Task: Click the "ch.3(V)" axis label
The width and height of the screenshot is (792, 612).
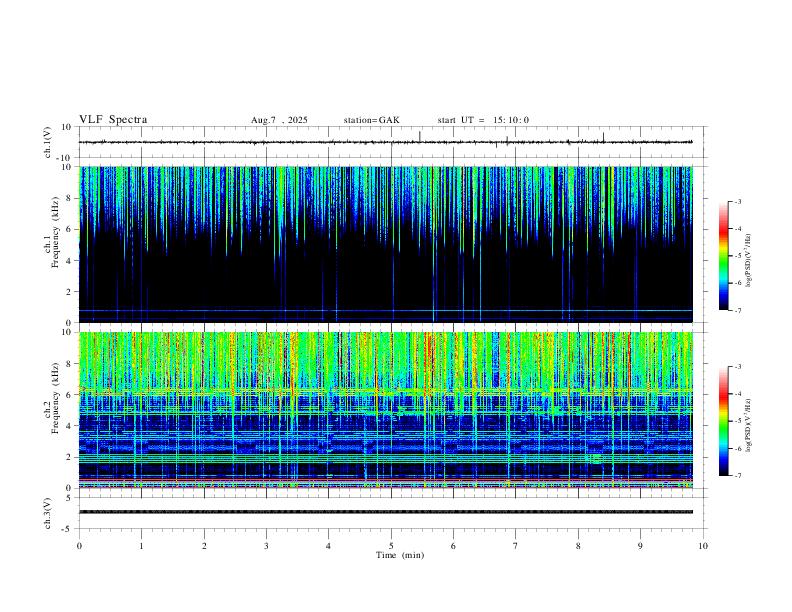Action: 48,513
